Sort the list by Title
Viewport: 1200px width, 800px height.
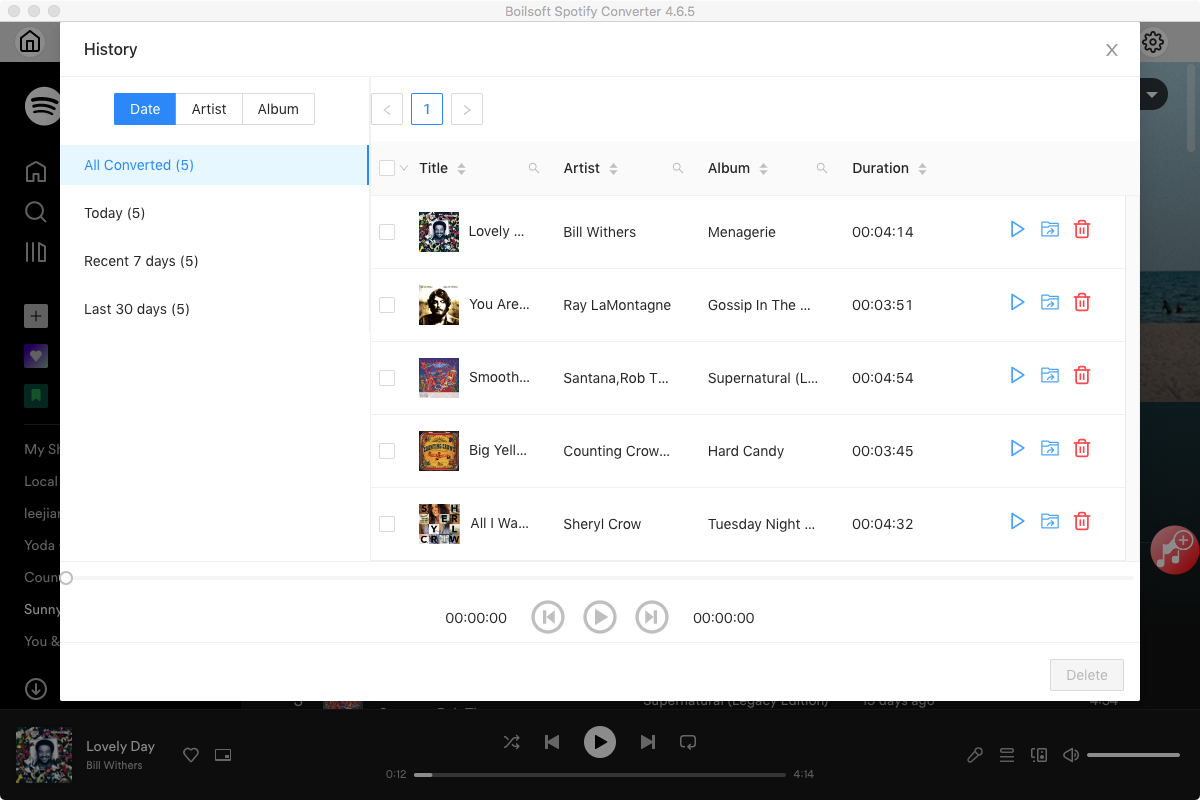[x=461, y=169]
